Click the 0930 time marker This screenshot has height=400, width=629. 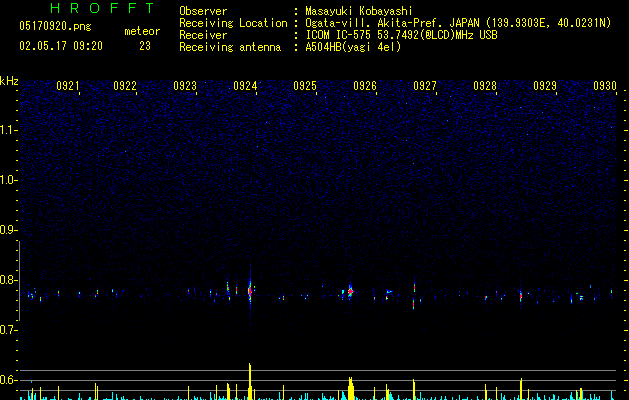click(605, 86)
